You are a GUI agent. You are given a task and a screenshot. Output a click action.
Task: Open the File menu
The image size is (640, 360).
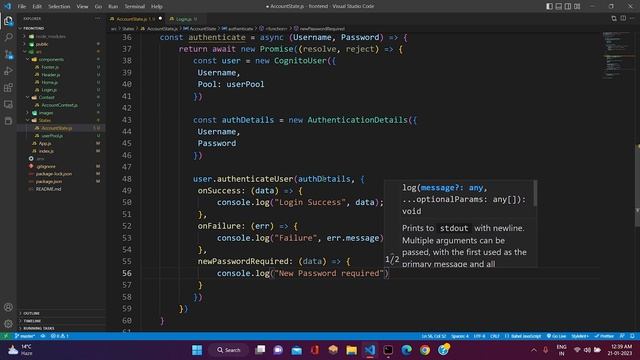[x=22, y=7]
